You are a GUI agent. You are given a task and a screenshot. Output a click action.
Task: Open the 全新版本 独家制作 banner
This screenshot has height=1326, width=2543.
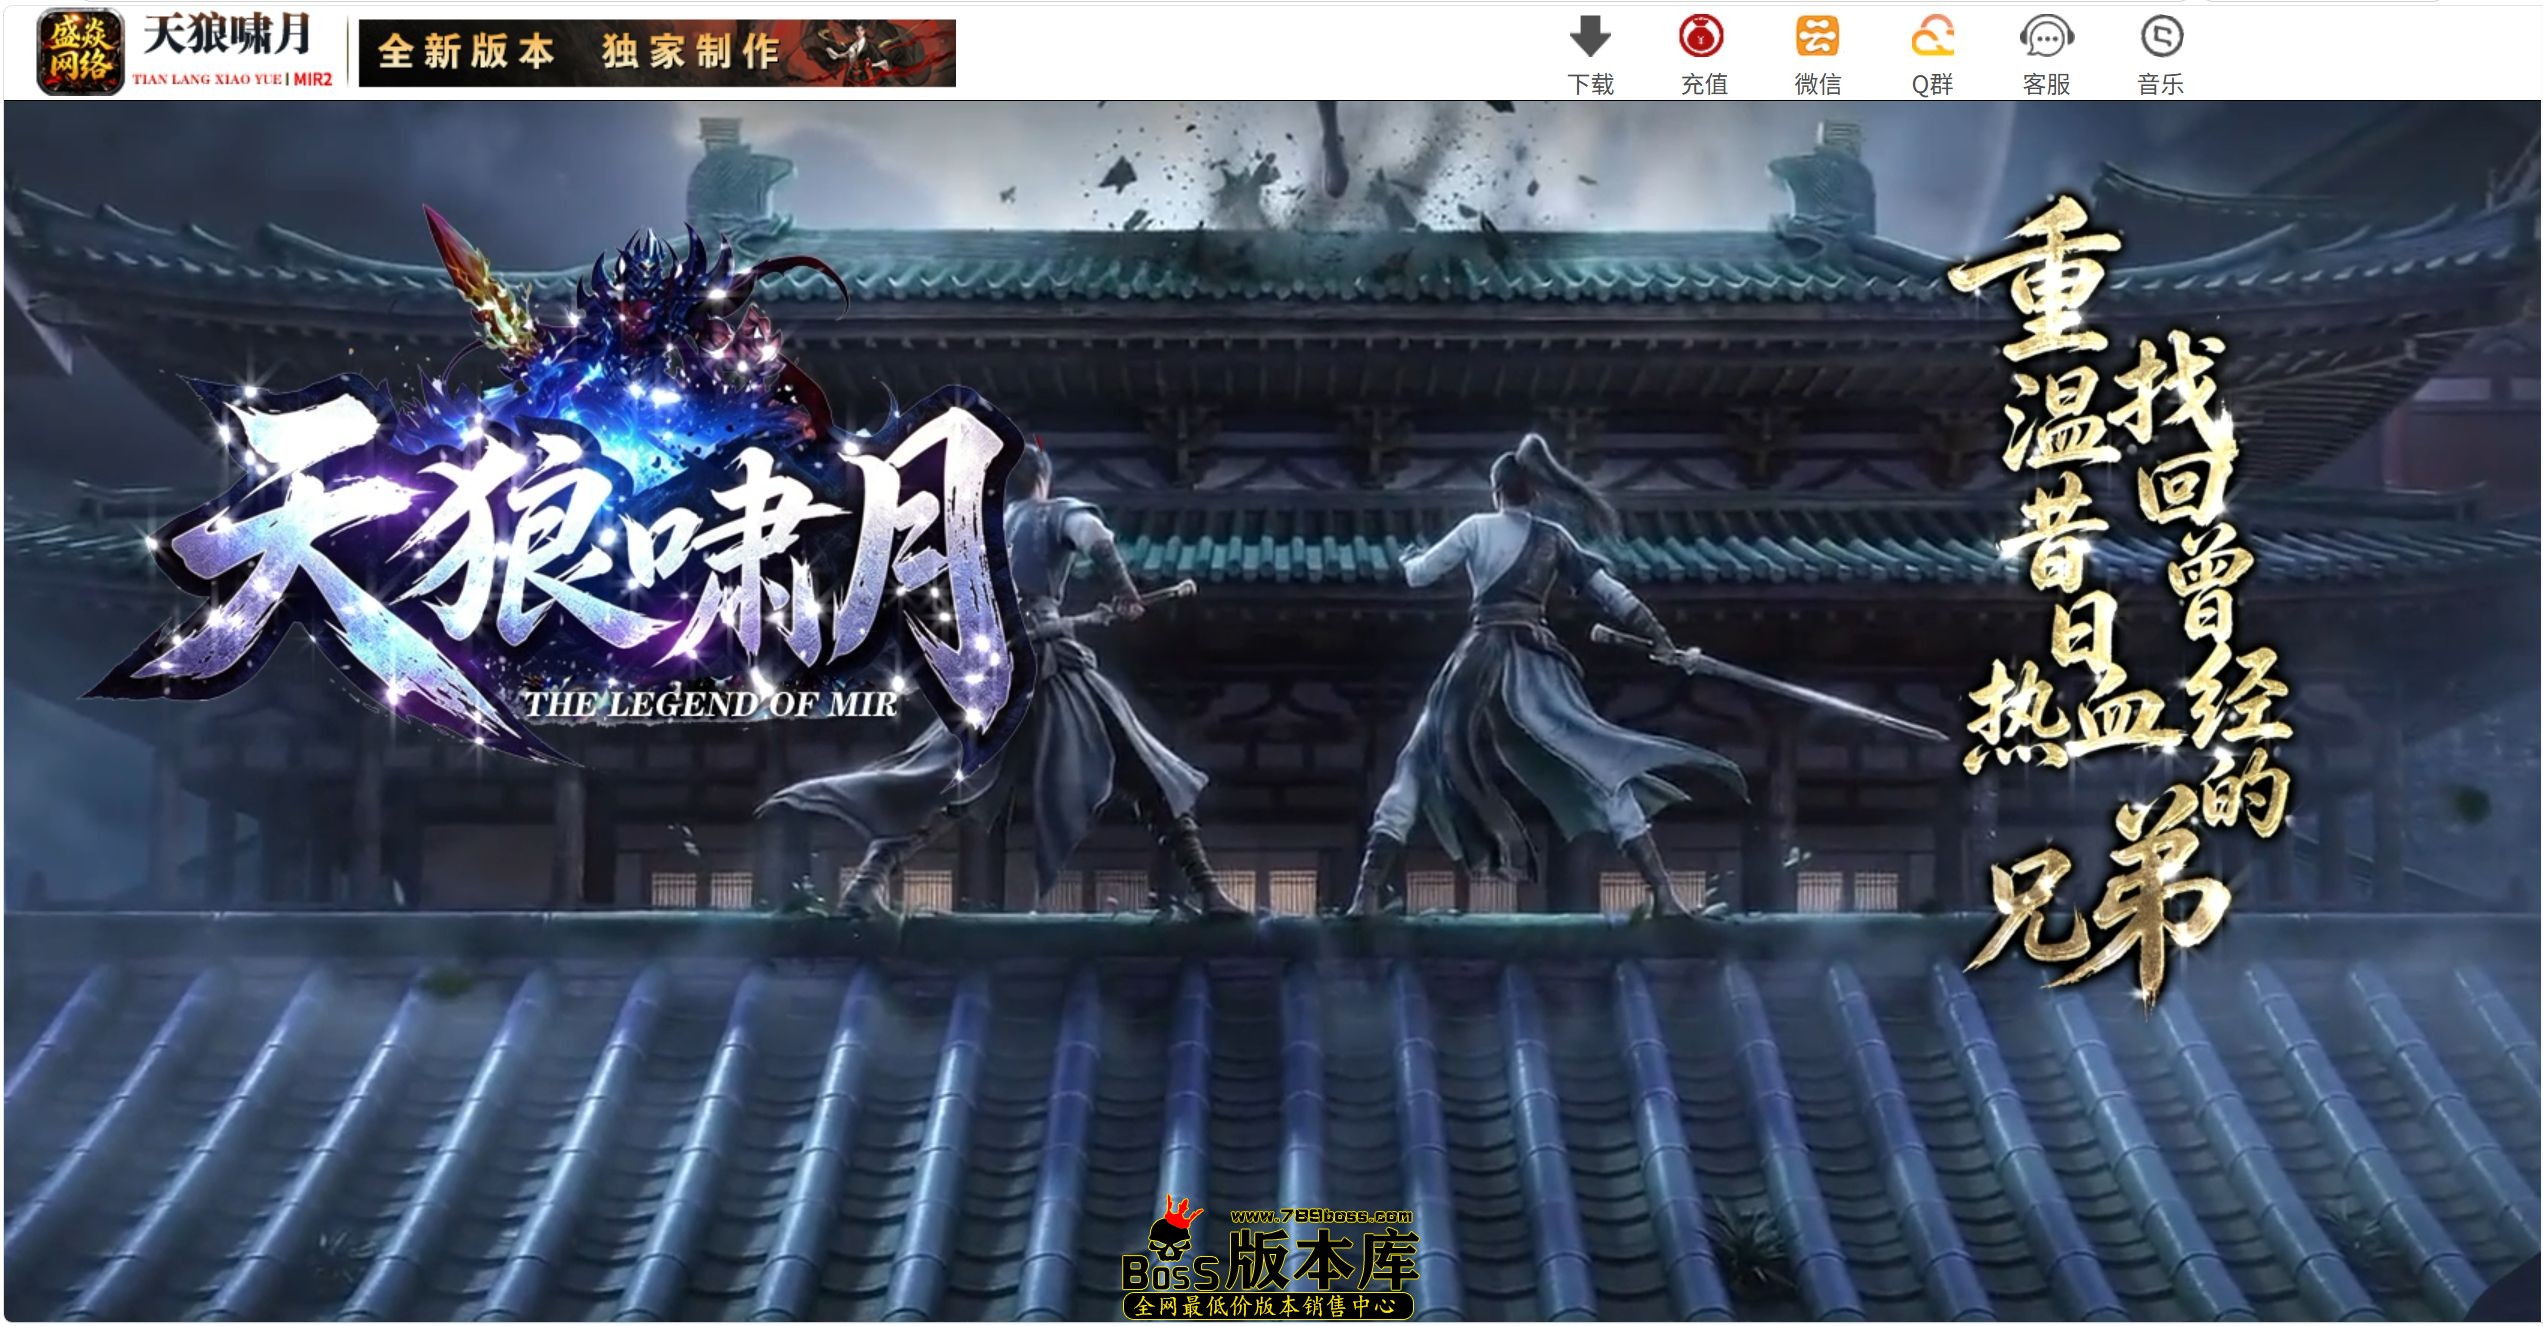click(x=657, y=53)
